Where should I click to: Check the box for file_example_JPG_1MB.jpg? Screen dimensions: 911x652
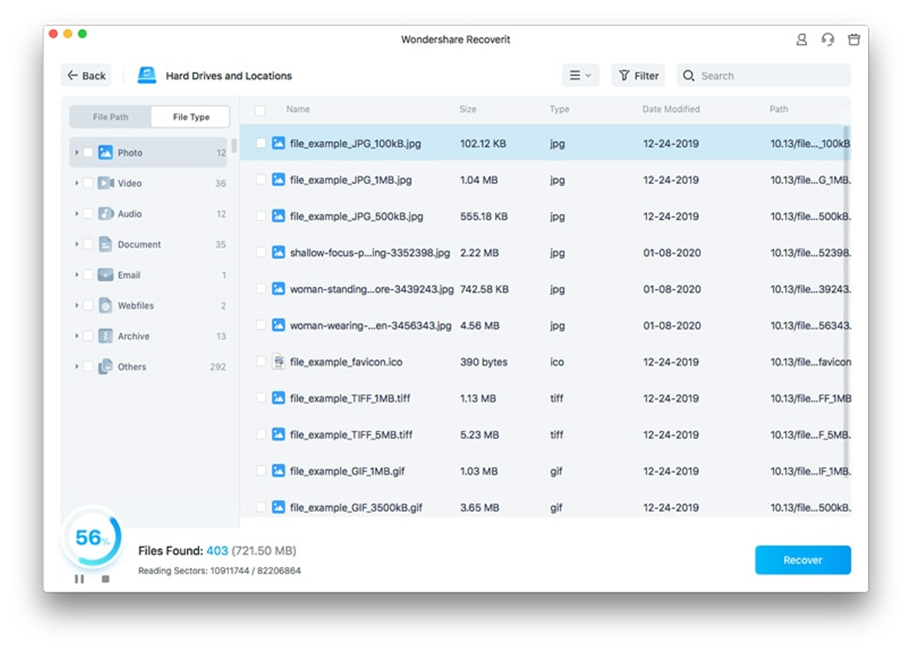point(261,180)
